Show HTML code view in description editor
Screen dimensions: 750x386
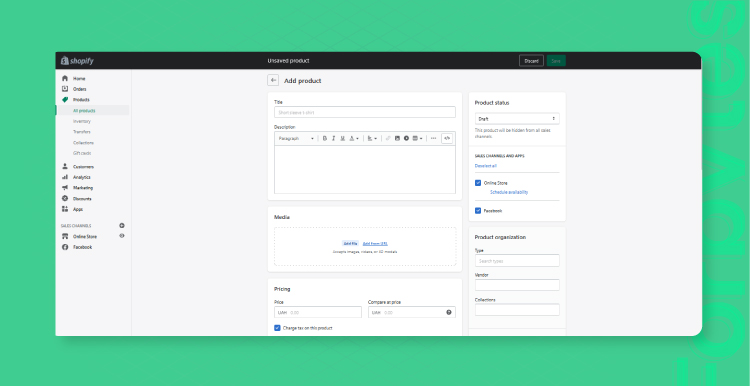tap(447, 138)
